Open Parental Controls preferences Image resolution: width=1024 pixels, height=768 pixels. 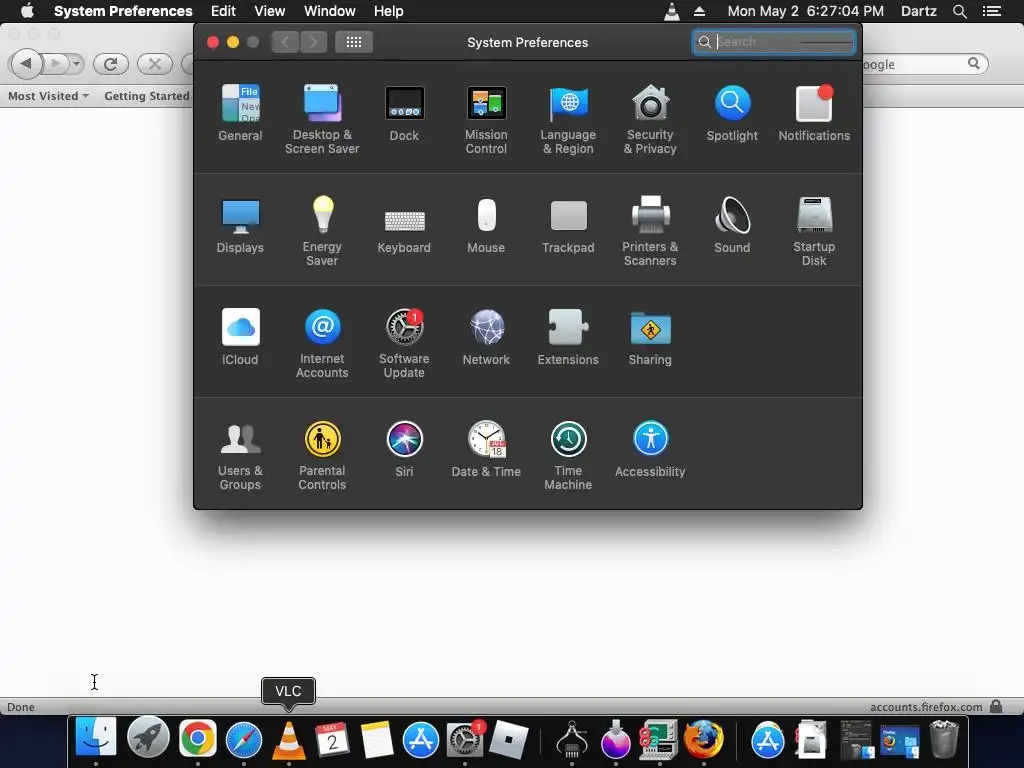tap(322, 455)
